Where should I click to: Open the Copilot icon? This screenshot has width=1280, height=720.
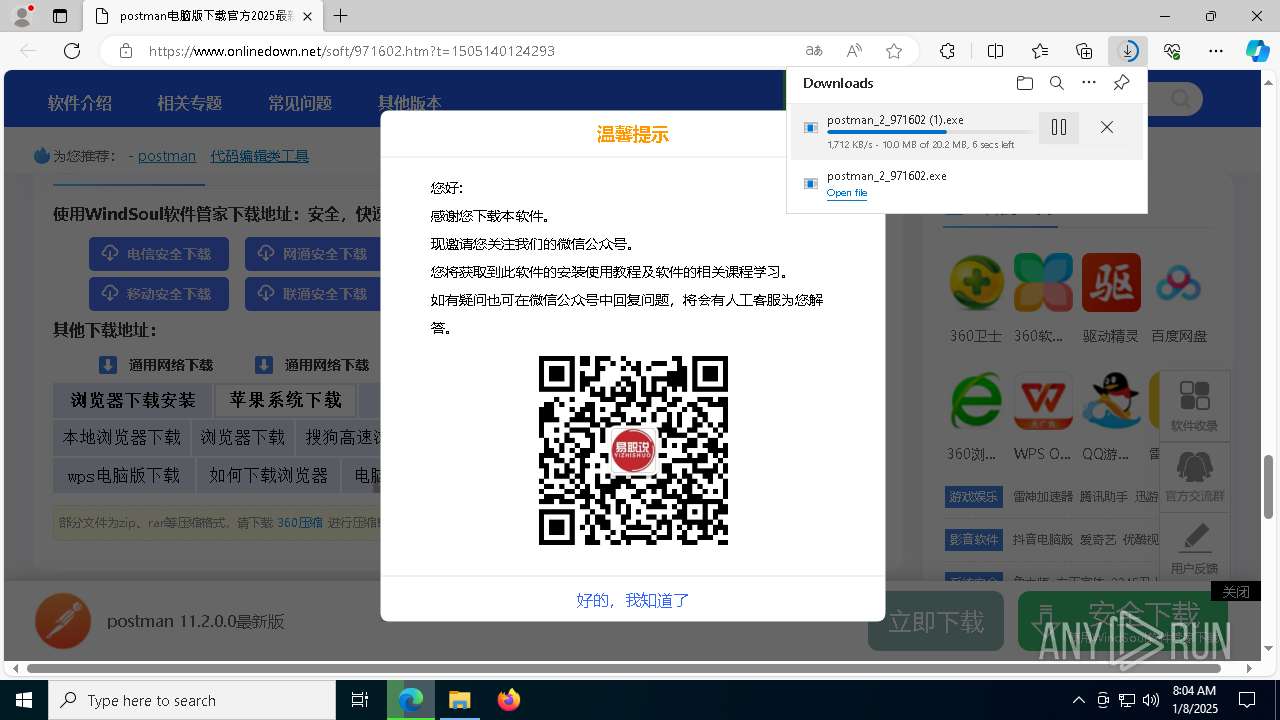coord(1257,51)
